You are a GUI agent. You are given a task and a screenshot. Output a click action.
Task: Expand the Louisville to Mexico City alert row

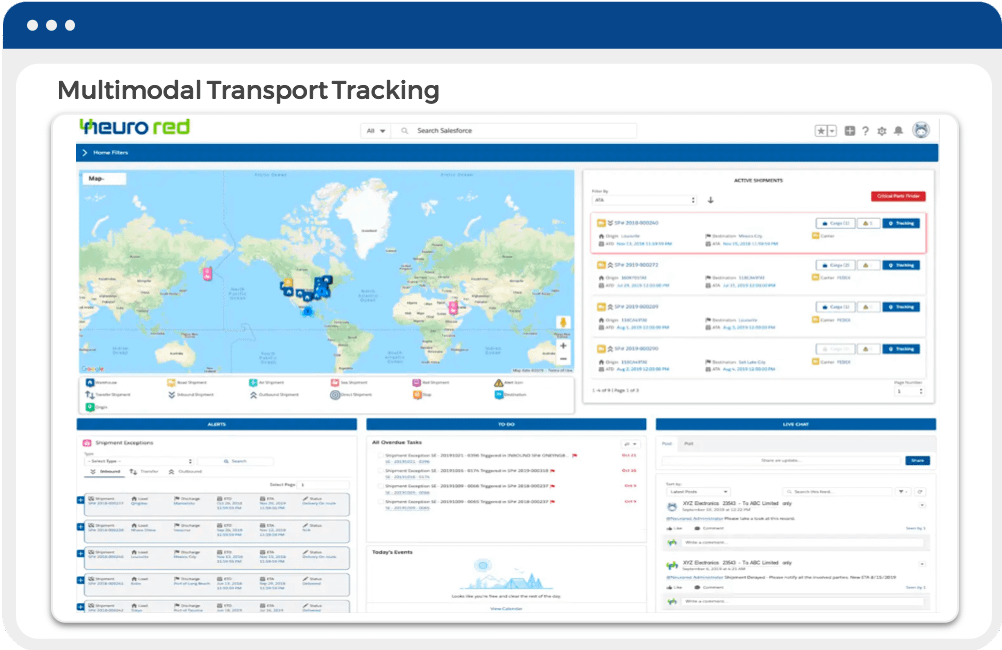pos(80,553)
